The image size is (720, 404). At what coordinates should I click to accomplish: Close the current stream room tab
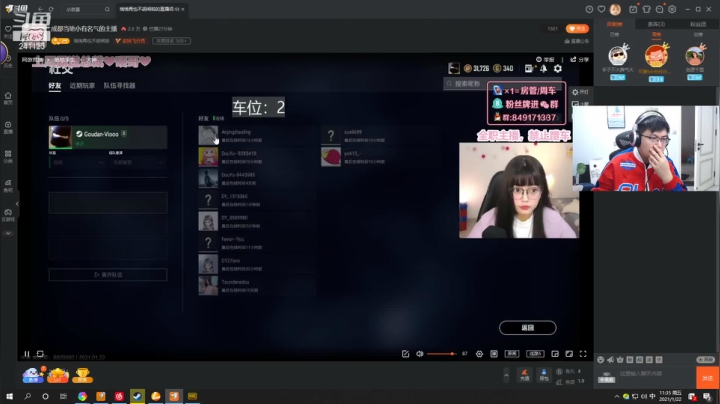coord(183,9)
